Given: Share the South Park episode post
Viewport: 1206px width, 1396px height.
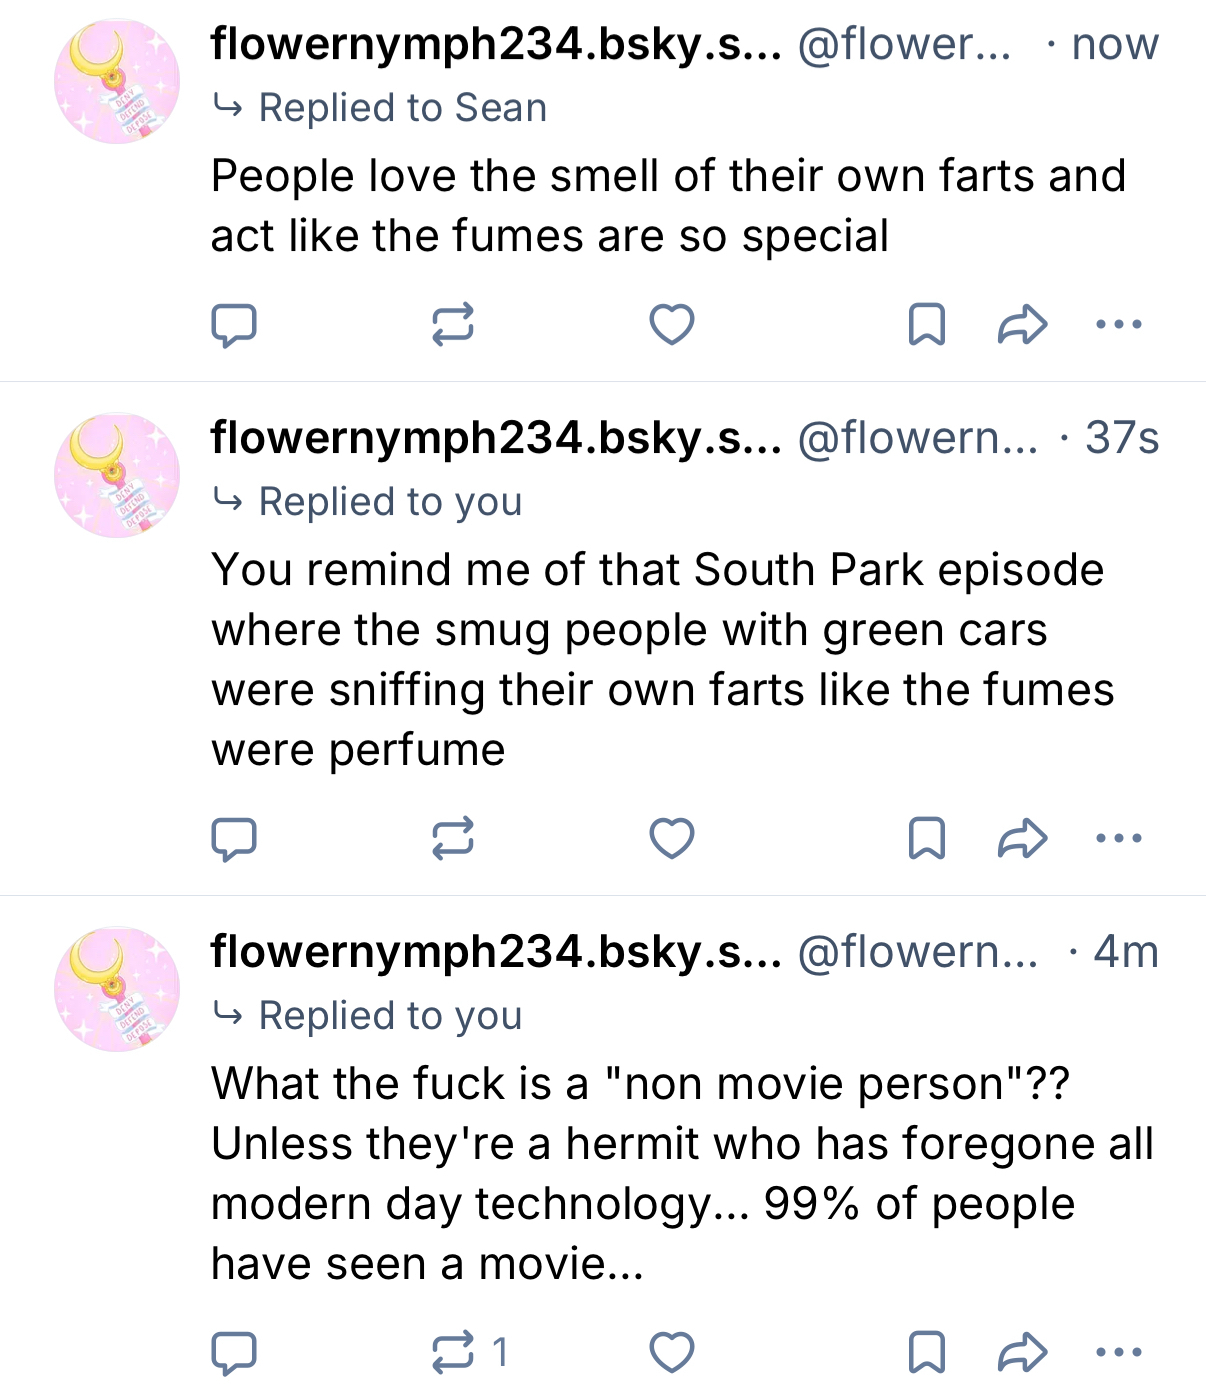Looking at the screenshot, I should point(1022,838).
